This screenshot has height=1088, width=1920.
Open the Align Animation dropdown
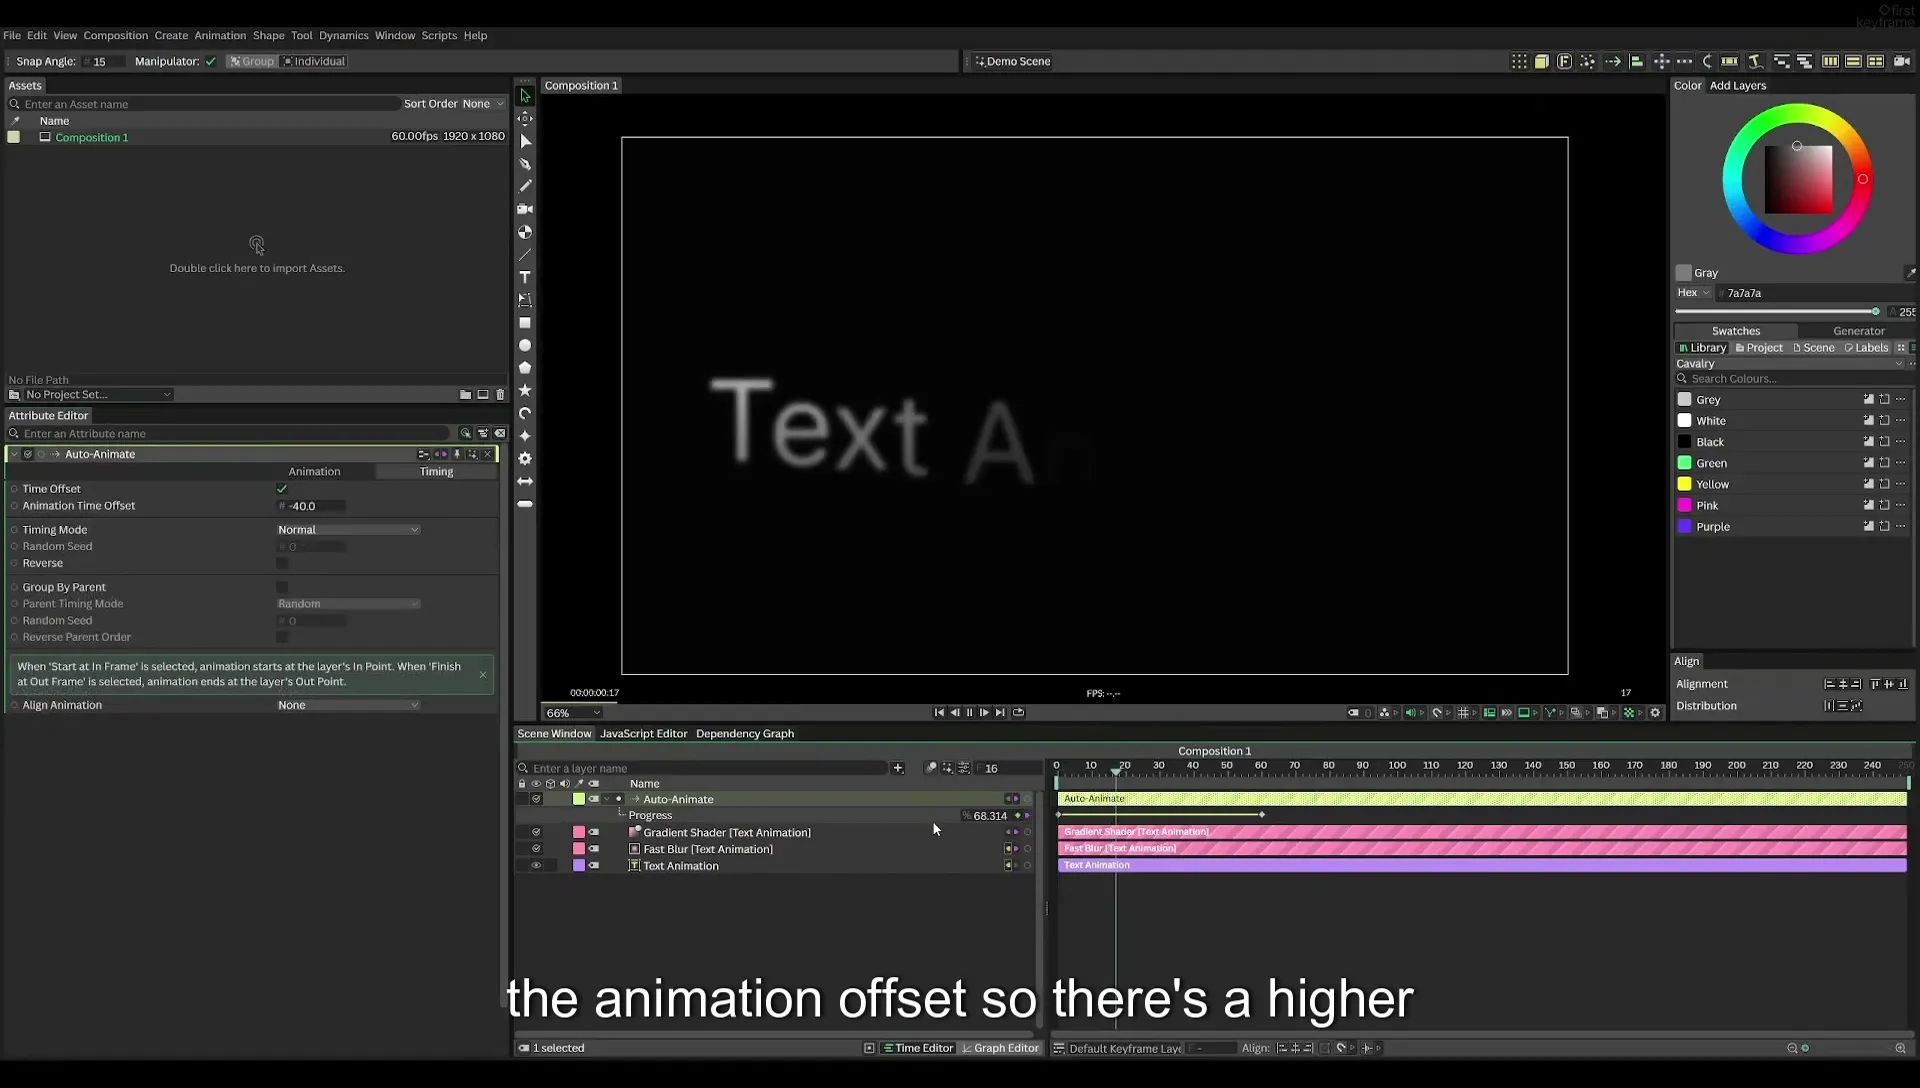click(x=348, y=705)
